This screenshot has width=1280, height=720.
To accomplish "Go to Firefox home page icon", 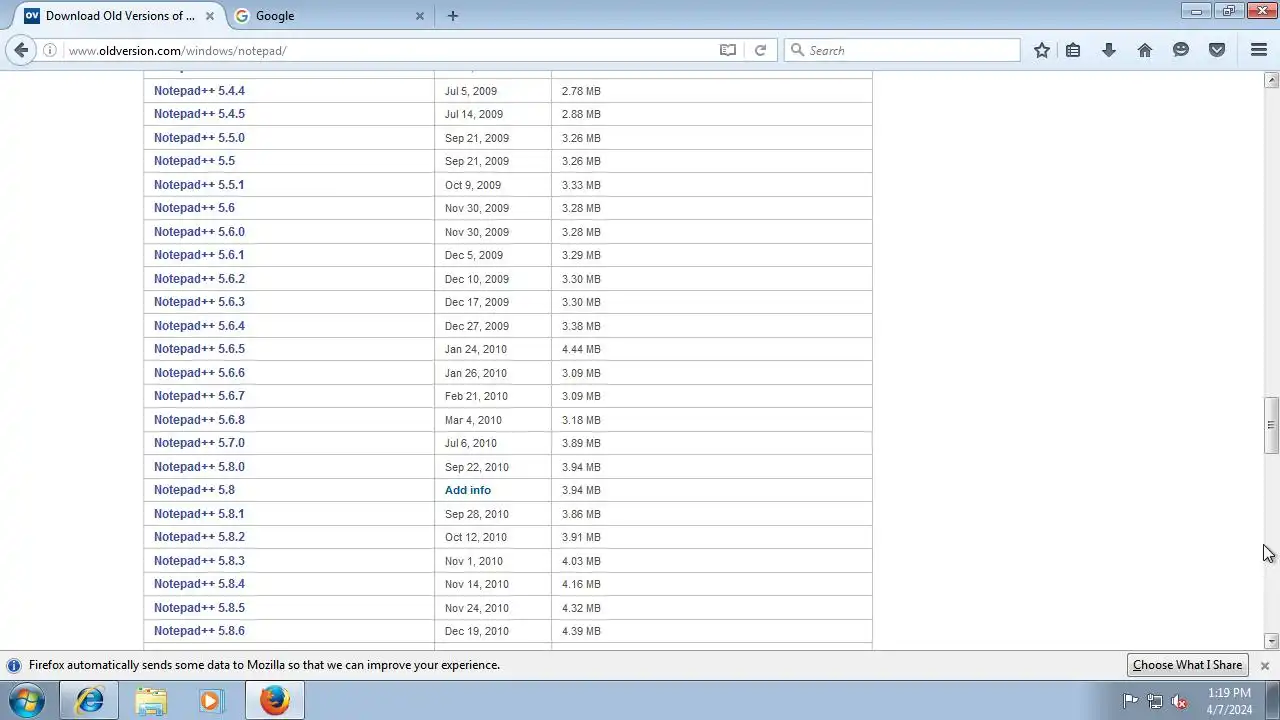I will pos(1145,50).
